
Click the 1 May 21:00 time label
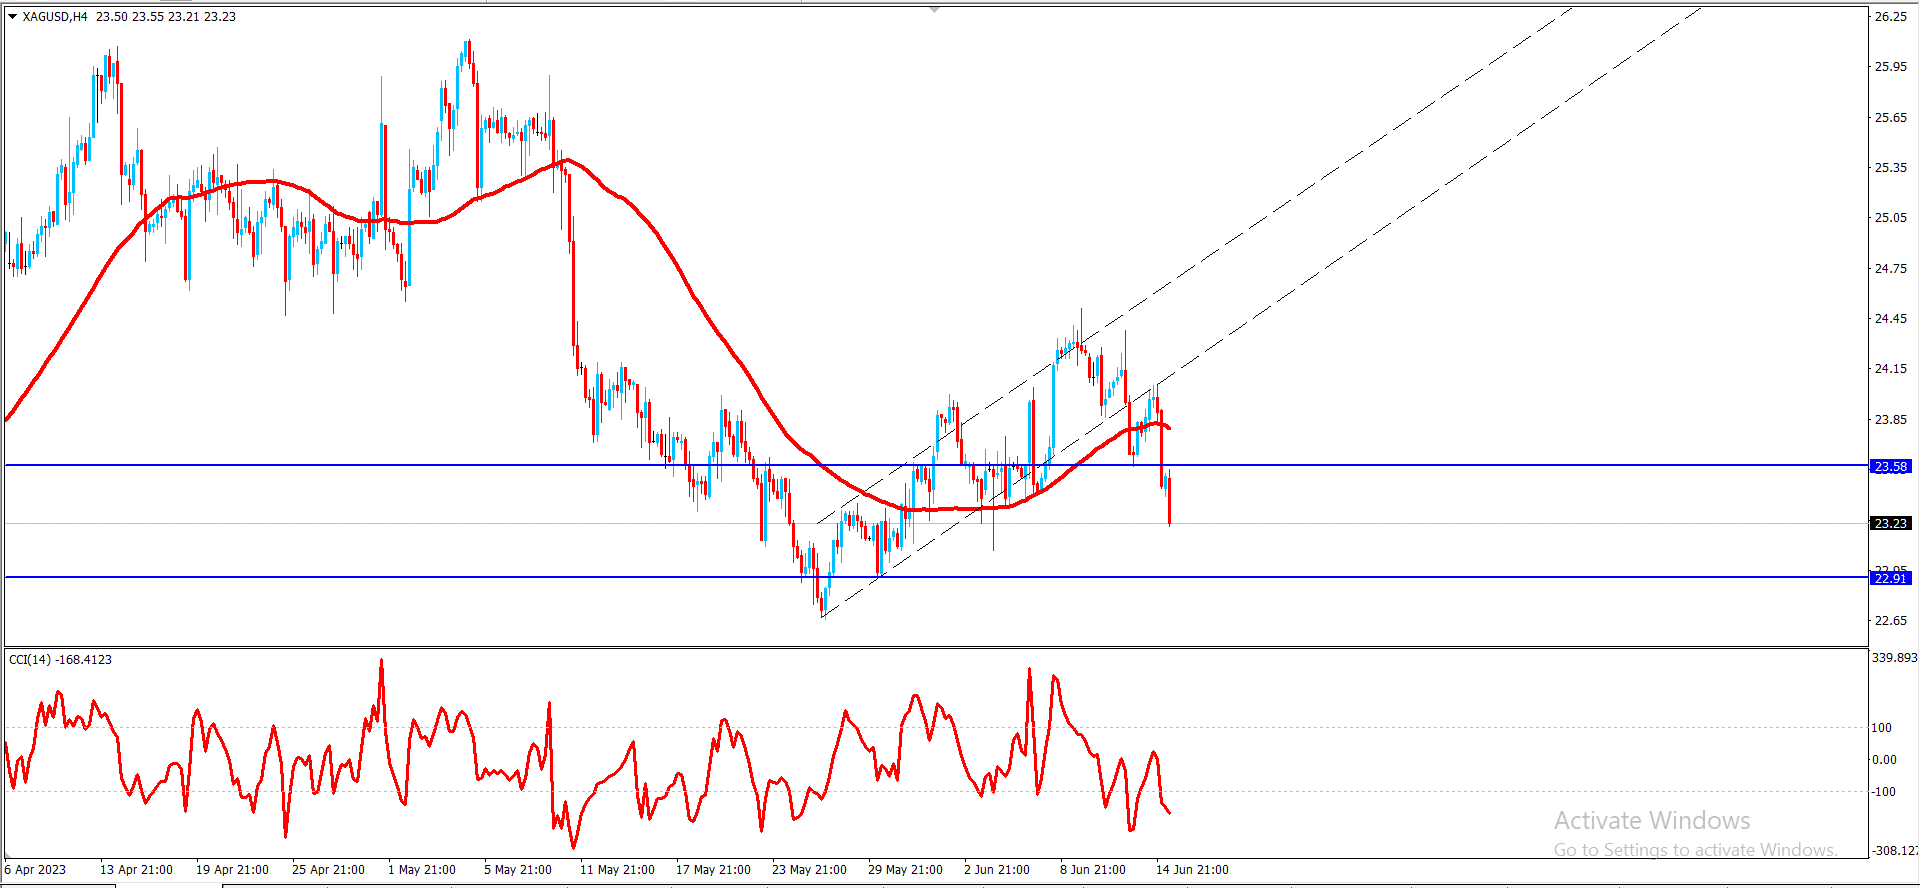[x=421, y=869]
